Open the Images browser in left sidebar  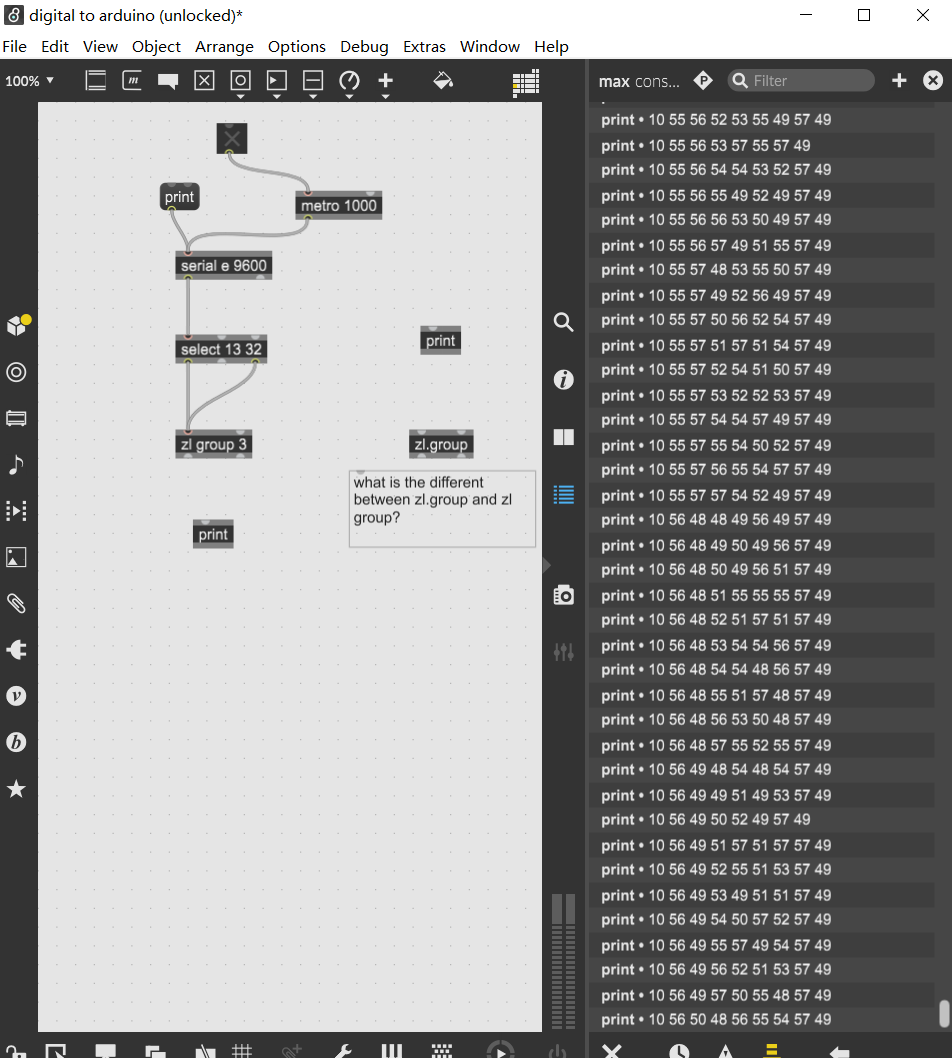tap(16, 557)
